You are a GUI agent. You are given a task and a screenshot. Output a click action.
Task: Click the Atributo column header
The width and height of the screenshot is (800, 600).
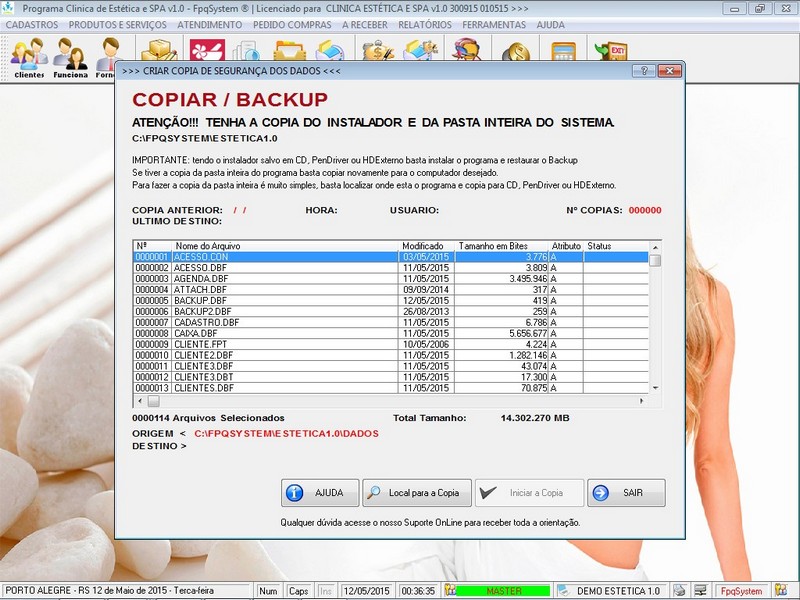pyautogui.click(x=566, y=246)
